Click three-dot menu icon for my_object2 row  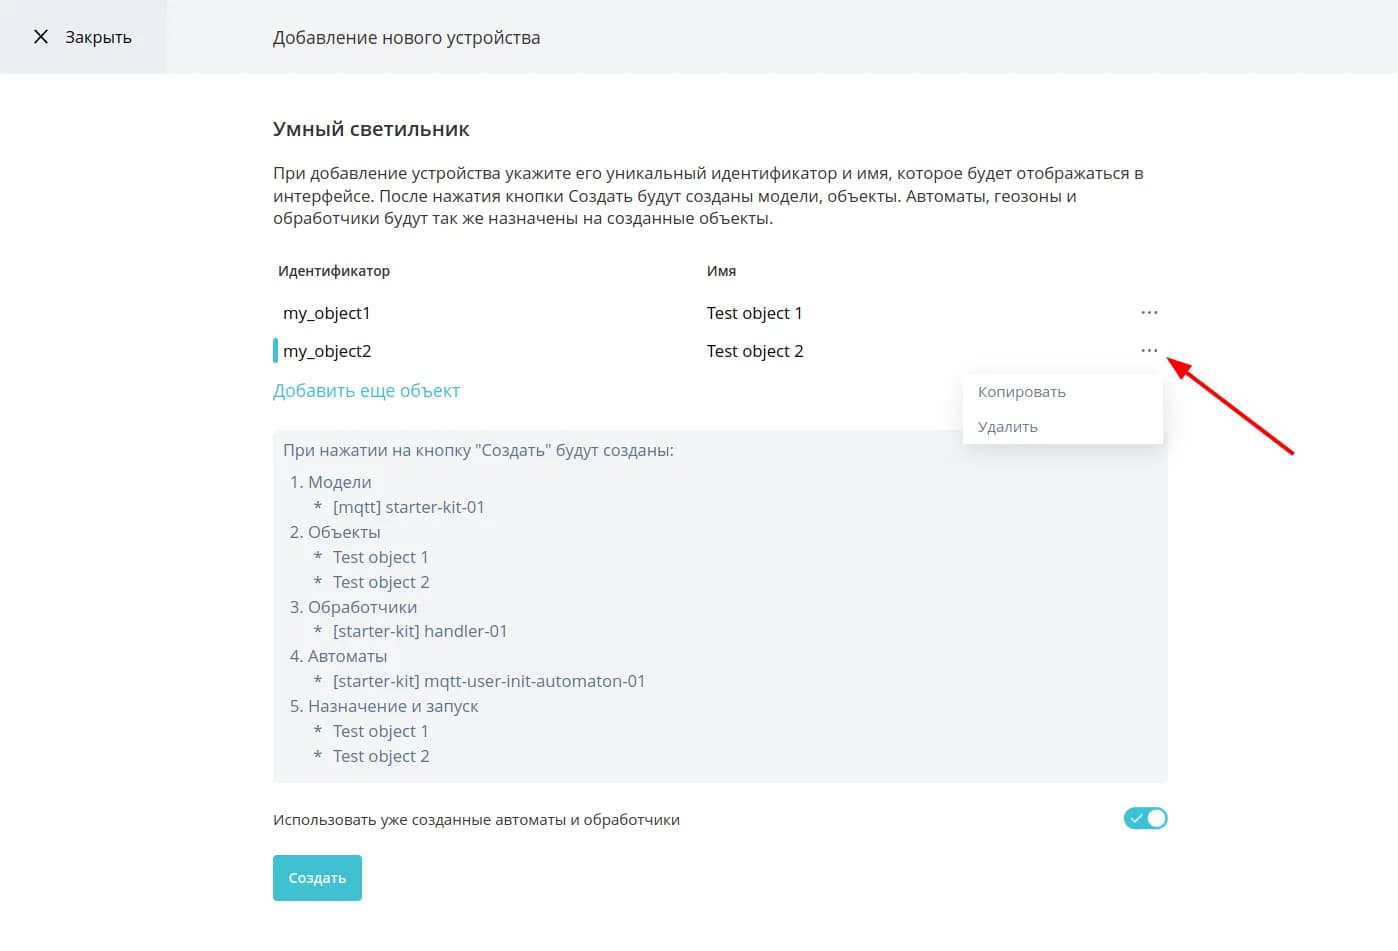1149,351
